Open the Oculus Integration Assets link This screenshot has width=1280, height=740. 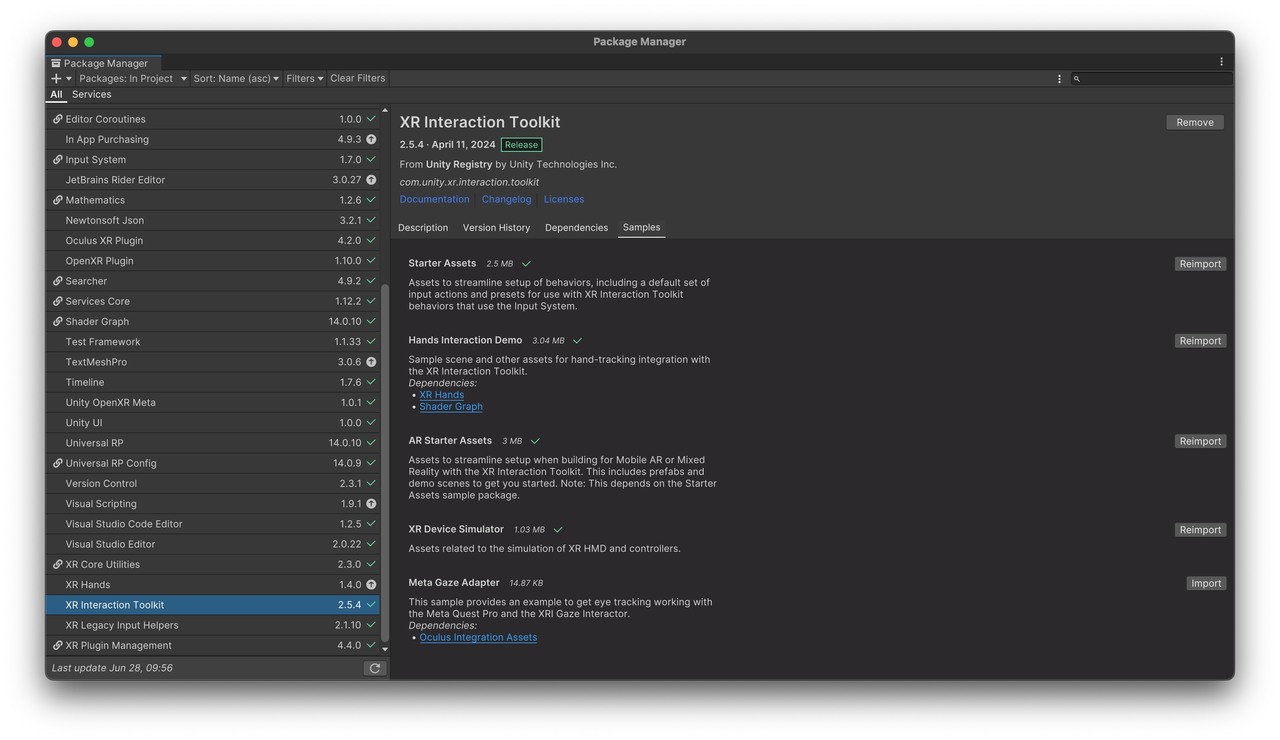point(478,637)
